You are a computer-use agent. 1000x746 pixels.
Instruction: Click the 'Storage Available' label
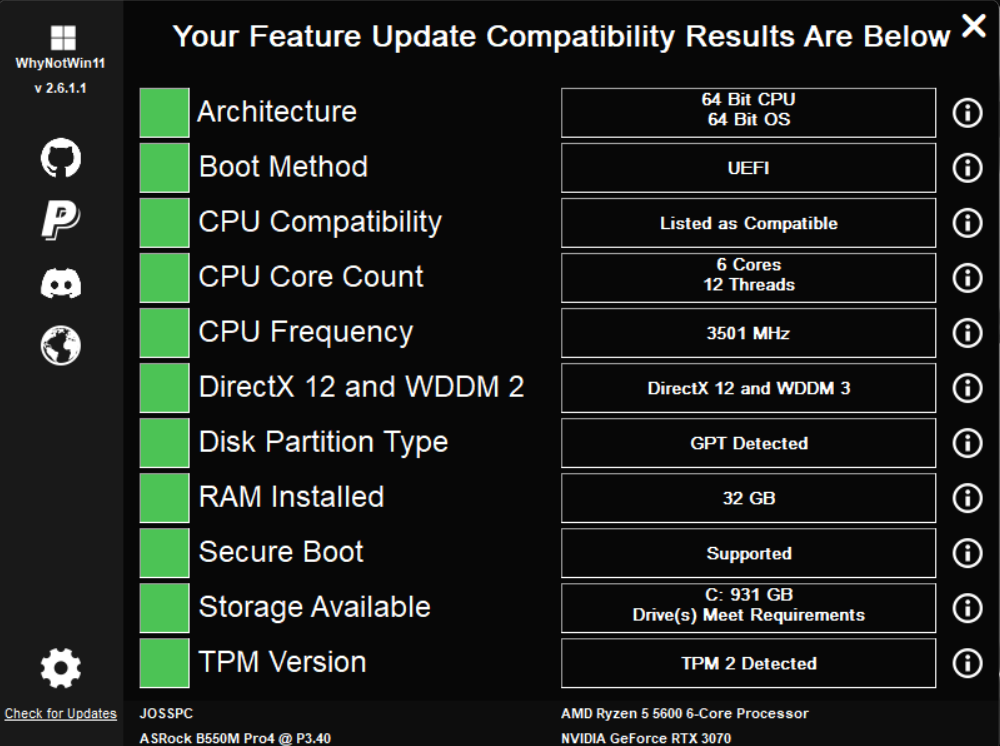(314, 607)
